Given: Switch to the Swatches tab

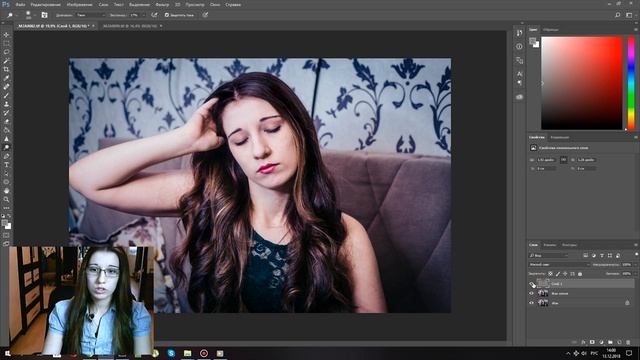Looking at the screenshot, I should [x=551, y=29].
